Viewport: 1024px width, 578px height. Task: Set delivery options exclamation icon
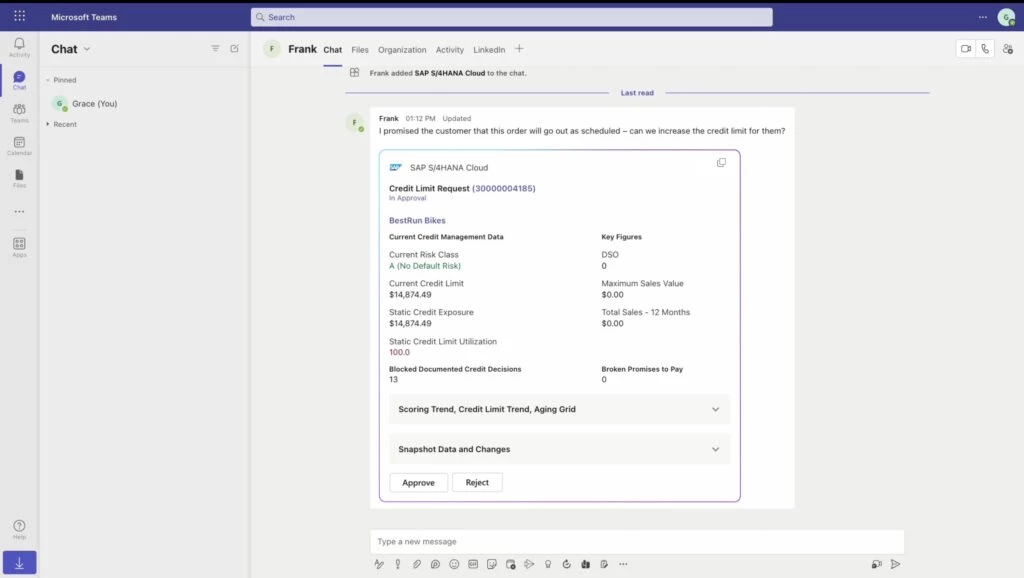coord(398,564)
